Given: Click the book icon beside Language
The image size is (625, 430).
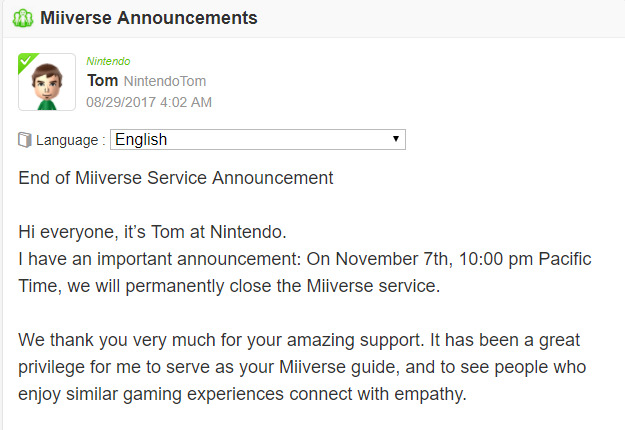Looking at the screenshot, I should (x=25, y=140).
